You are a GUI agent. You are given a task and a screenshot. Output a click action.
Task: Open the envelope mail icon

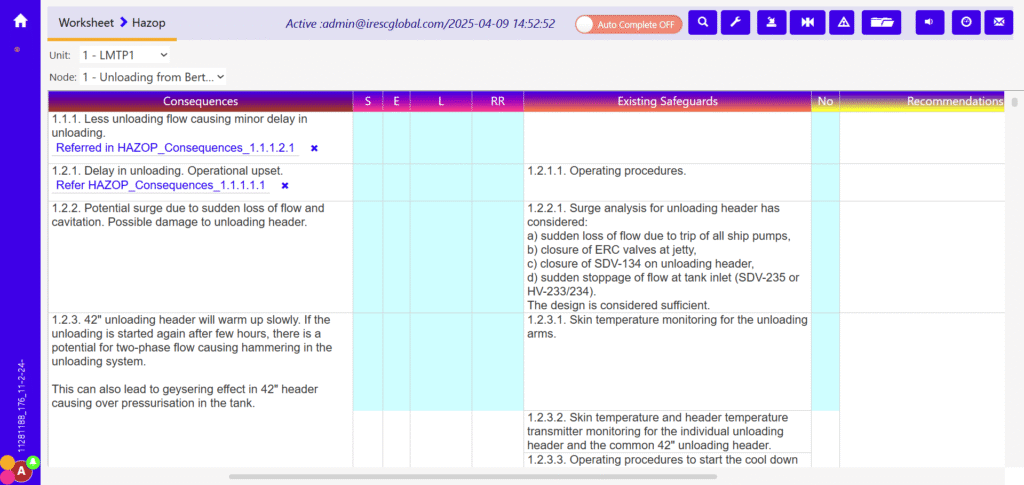997,22
